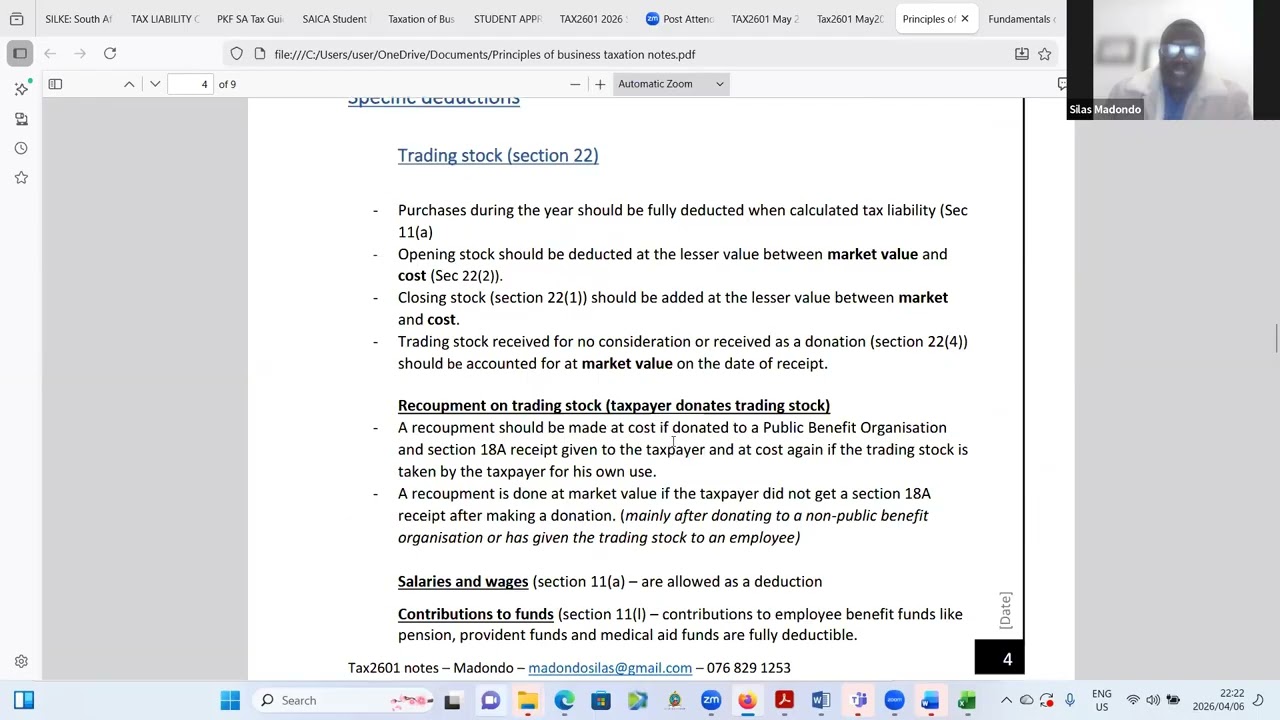The width and height of the screenshot is (1280, 720).
Task: Open the Automatic Zoom dropdown
Action: click(670, 84)
